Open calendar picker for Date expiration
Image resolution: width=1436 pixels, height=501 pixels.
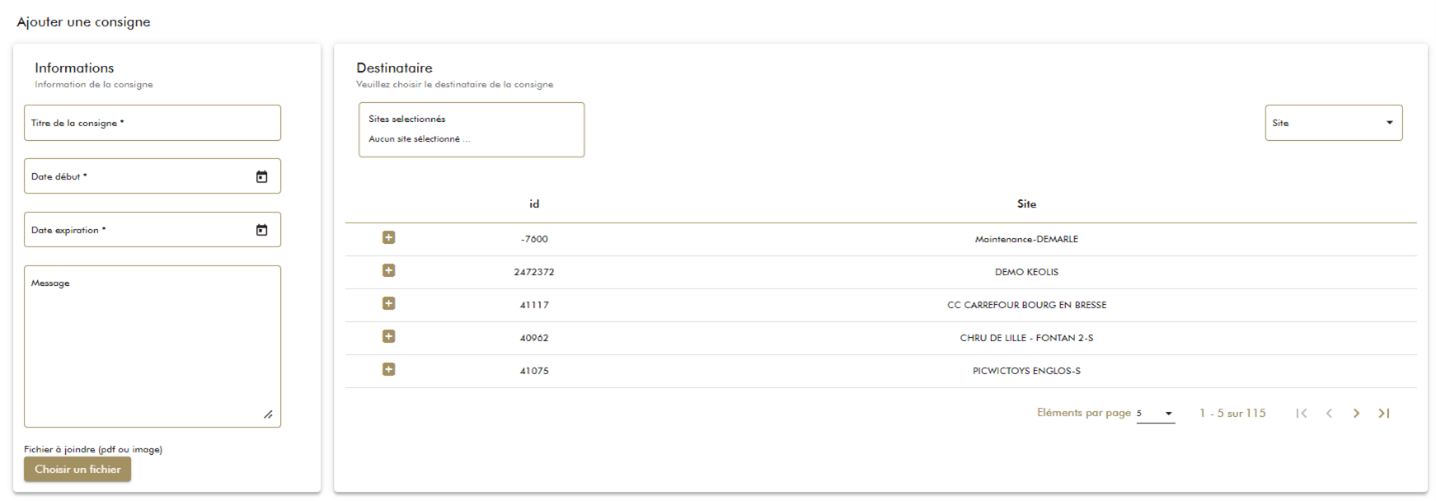(x=262, y=230)
